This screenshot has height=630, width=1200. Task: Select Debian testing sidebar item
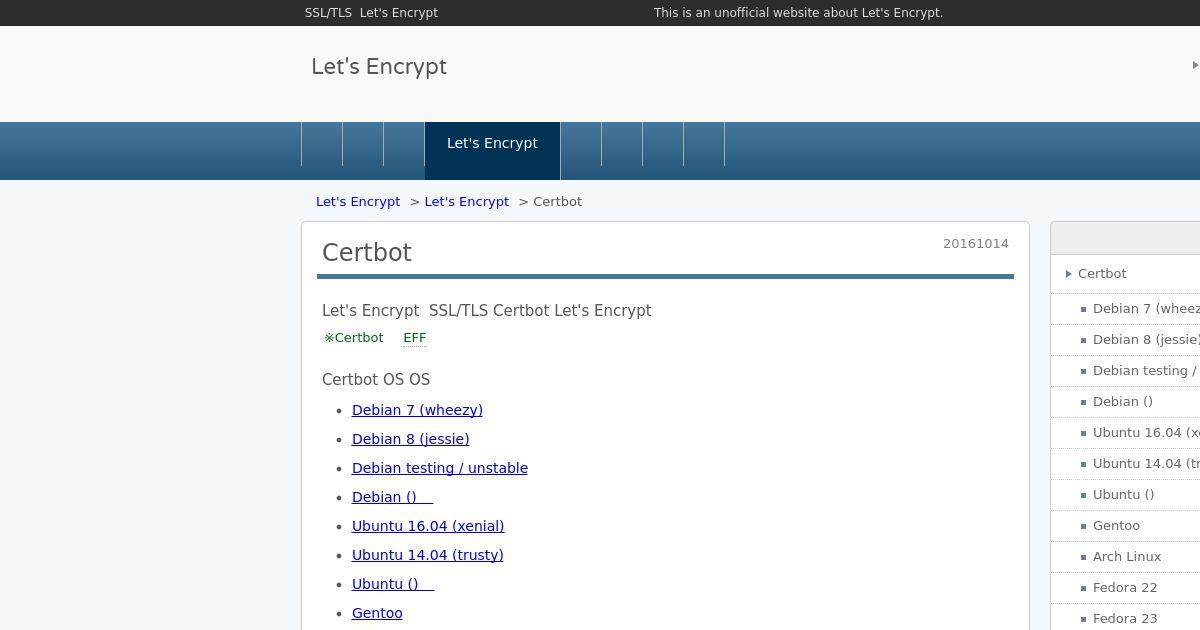[1146, 371]
